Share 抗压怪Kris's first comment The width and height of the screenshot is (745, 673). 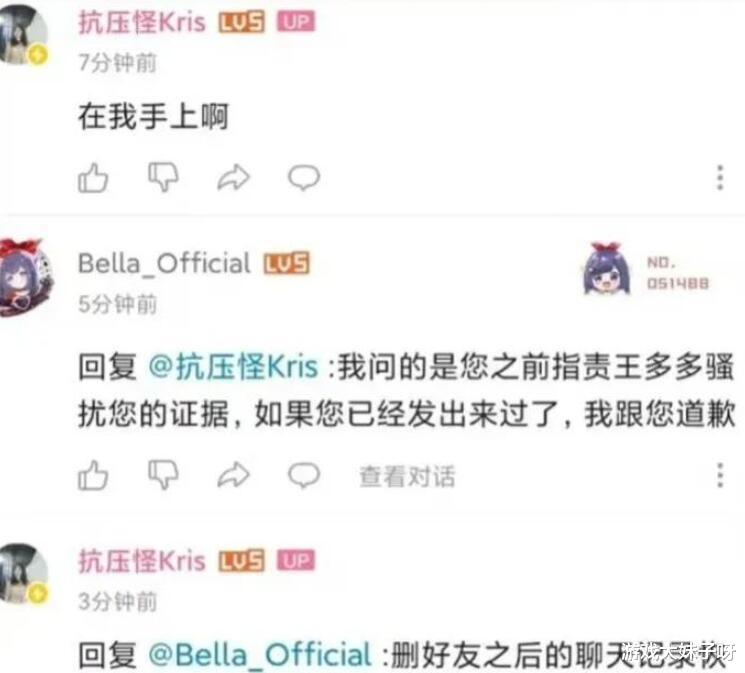click(233, 177)
